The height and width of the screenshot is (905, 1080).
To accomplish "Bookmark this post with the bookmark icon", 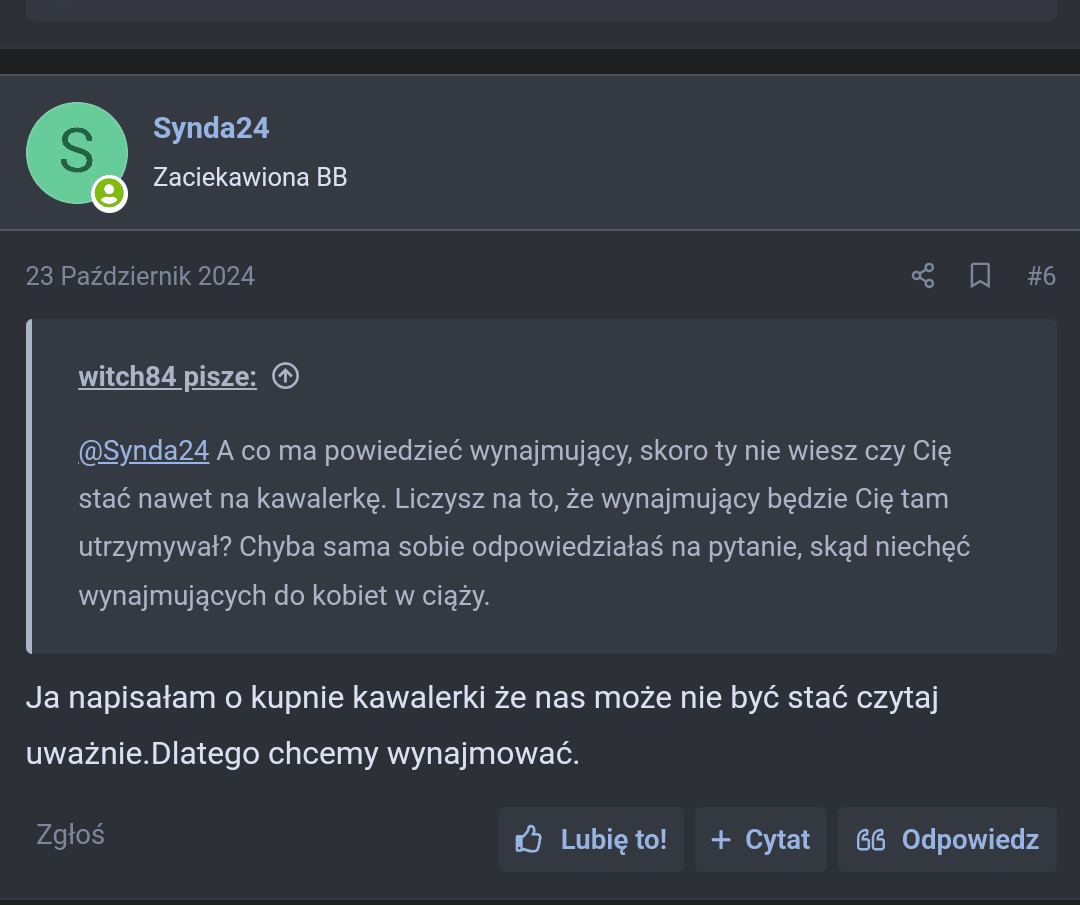I will click(980, 276).
